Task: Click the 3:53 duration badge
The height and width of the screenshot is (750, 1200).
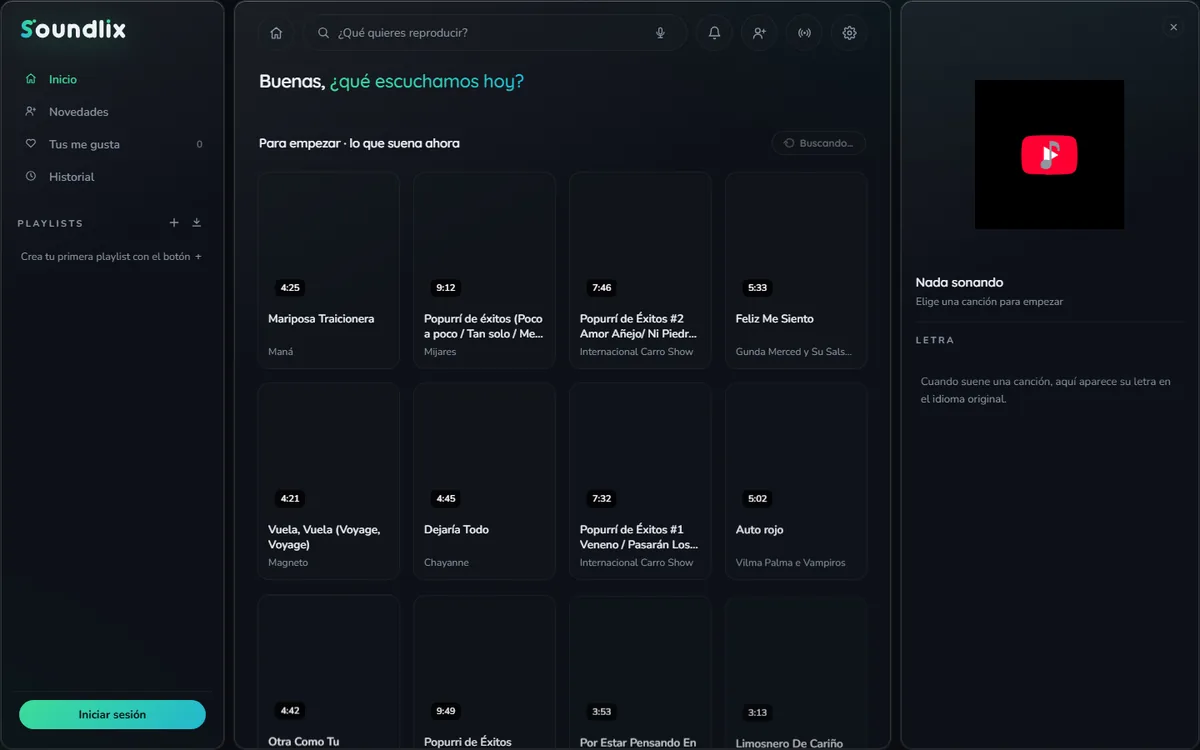Action: 602,712
